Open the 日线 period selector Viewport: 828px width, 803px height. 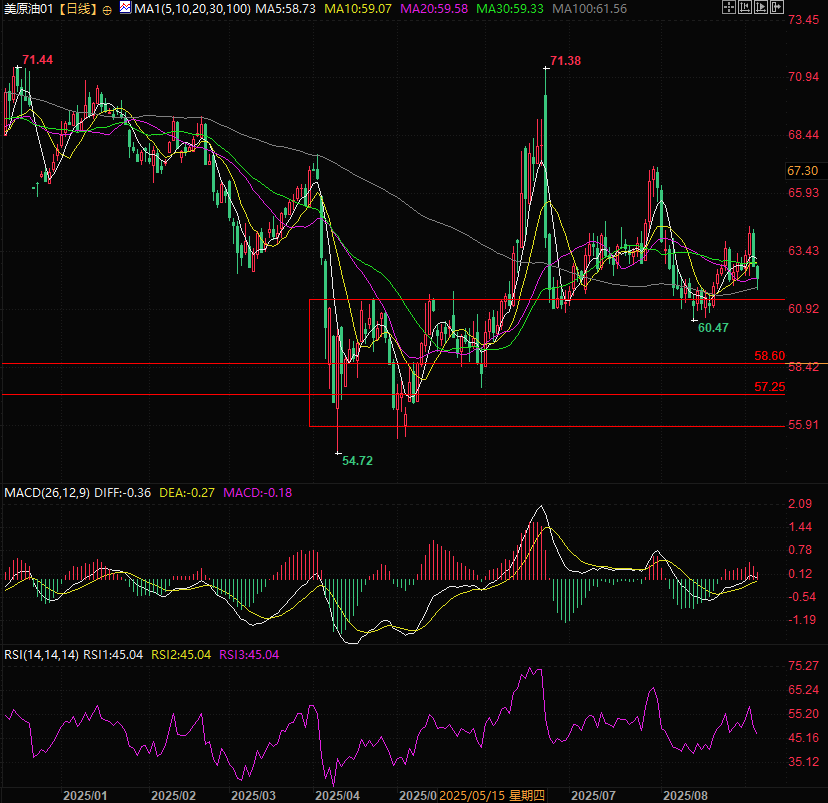(76, 9)
